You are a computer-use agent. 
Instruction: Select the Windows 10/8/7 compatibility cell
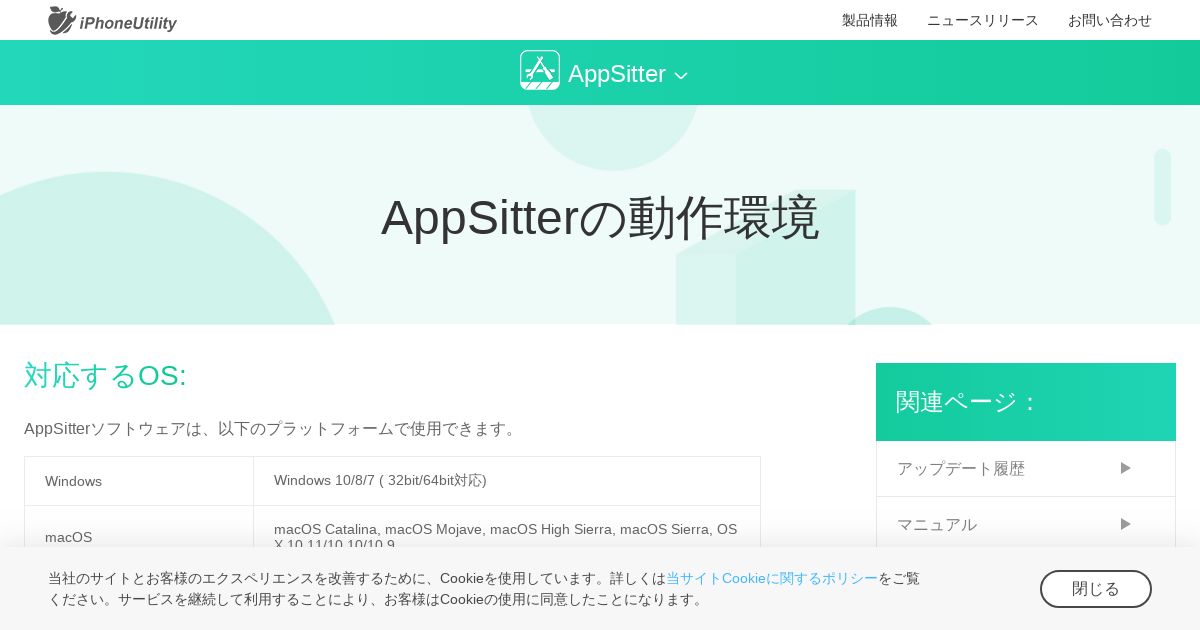point(507,481)
